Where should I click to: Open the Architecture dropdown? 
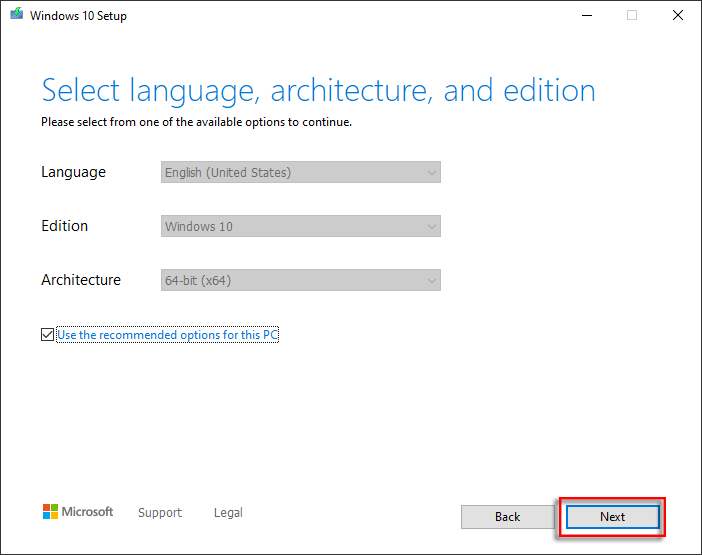(x=301, y=280)
